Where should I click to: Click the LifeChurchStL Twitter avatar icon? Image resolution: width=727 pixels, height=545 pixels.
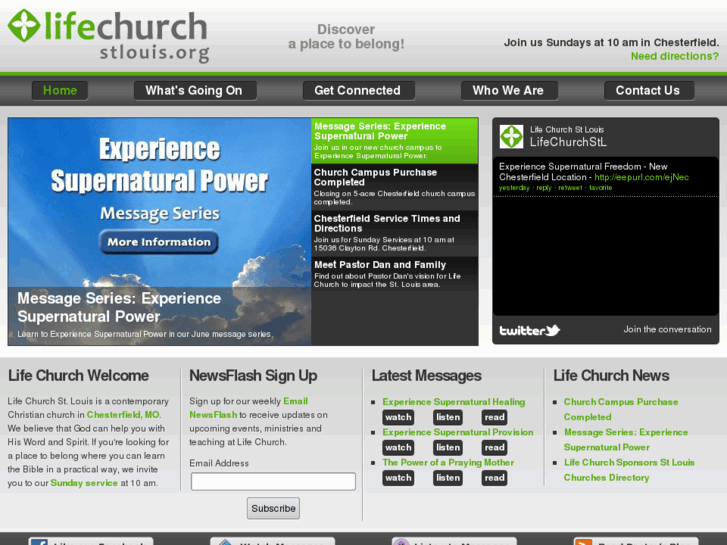pyautogui.click(x=511, y=136)
